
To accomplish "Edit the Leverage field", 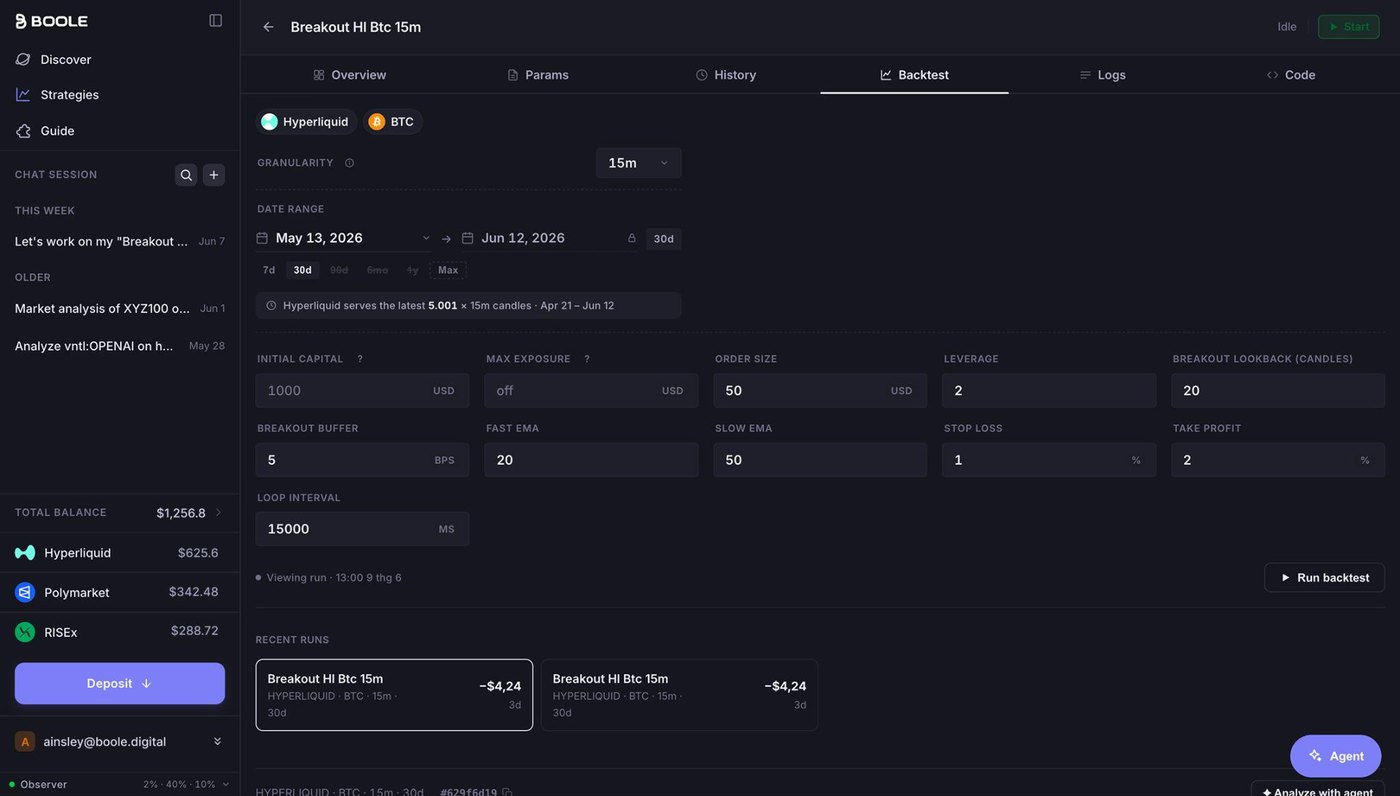I will [x=1049, y=391].
